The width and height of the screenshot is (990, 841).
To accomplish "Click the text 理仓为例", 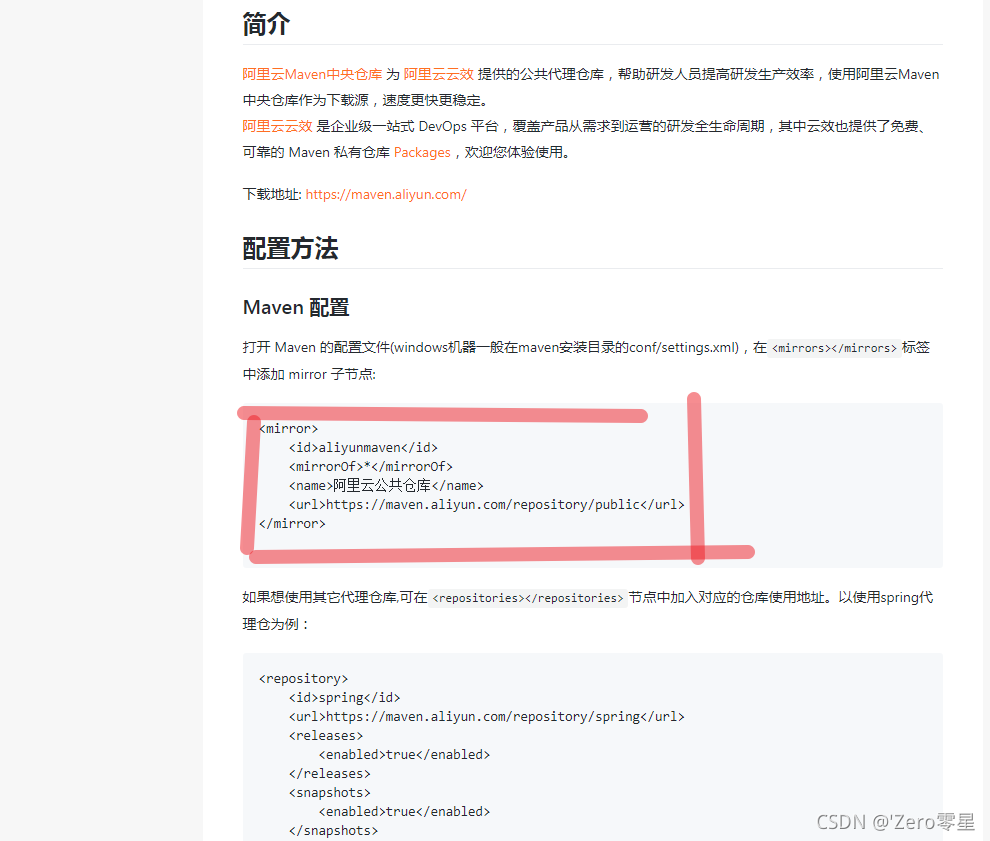I will (x=275, y=624).
